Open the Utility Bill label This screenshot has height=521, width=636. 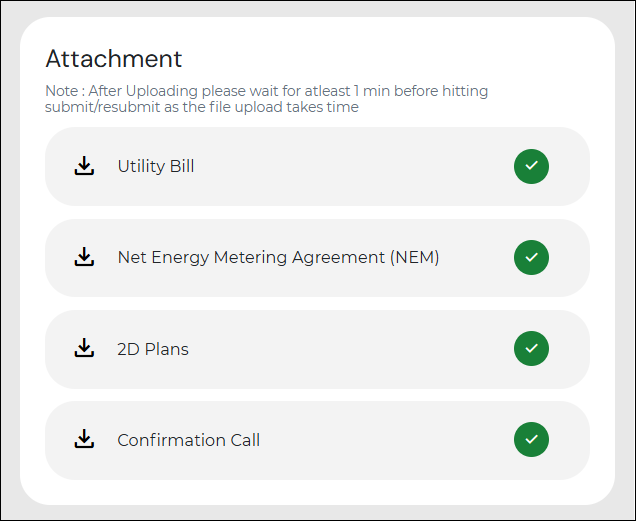tap(156, 166)
